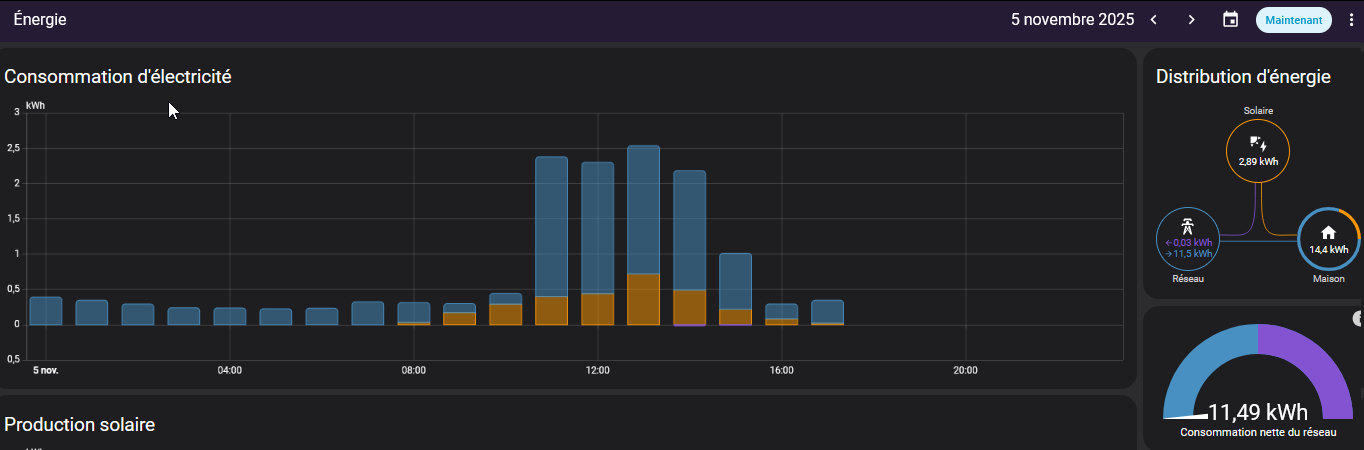The height and width of the screenshot is (450, 1364).
Task: Open the three-dot overflow menu
Action: [x=1351, y=20]
